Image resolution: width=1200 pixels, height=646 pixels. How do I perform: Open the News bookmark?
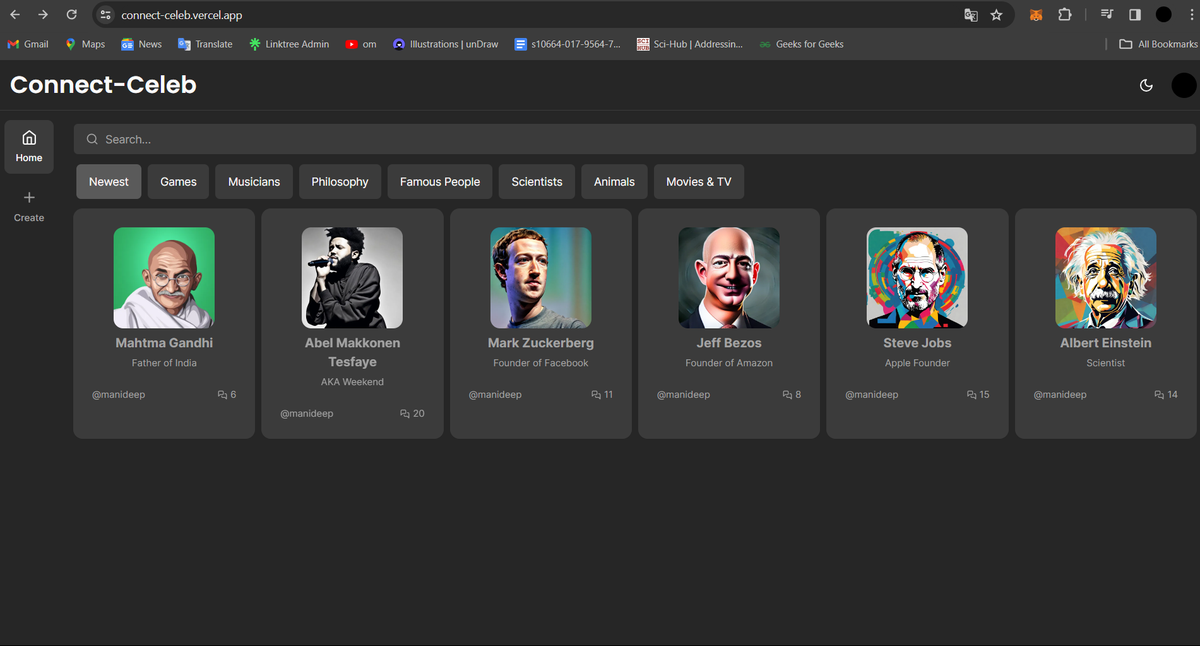point(141,44)
